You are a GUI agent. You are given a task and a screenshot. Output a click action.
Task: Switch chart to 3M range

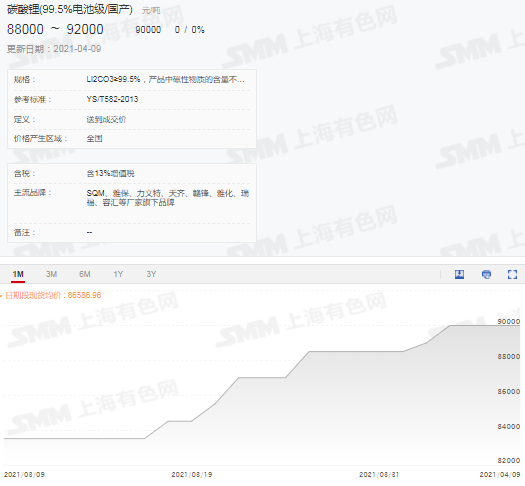pyautogui.click(x=51, y=274)
